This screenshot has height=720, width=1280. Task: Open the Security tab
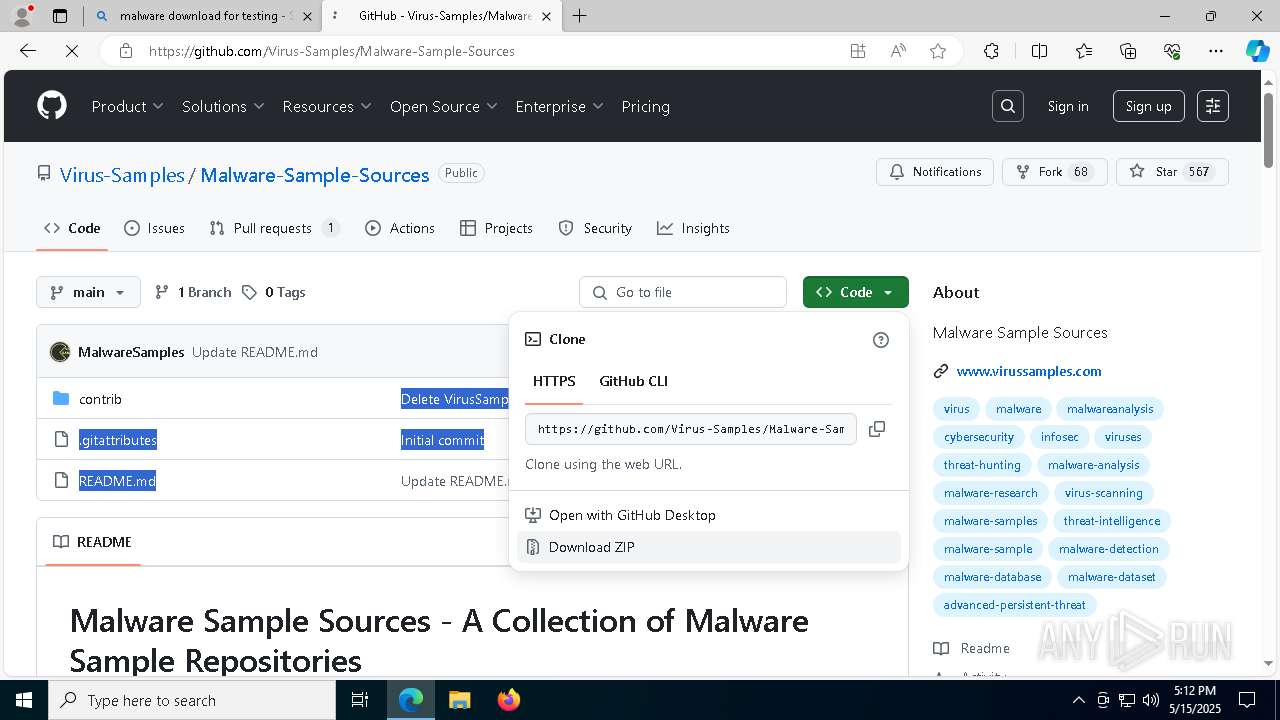595,228
